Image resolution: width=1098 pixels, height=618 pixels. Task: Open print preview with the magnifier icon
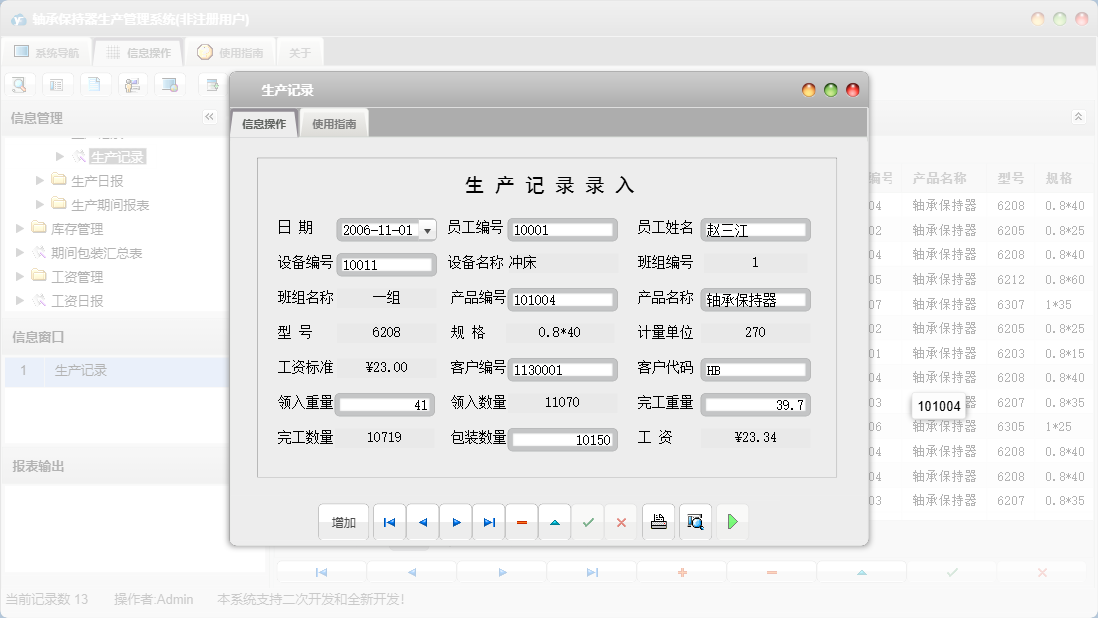coord(695,522)
